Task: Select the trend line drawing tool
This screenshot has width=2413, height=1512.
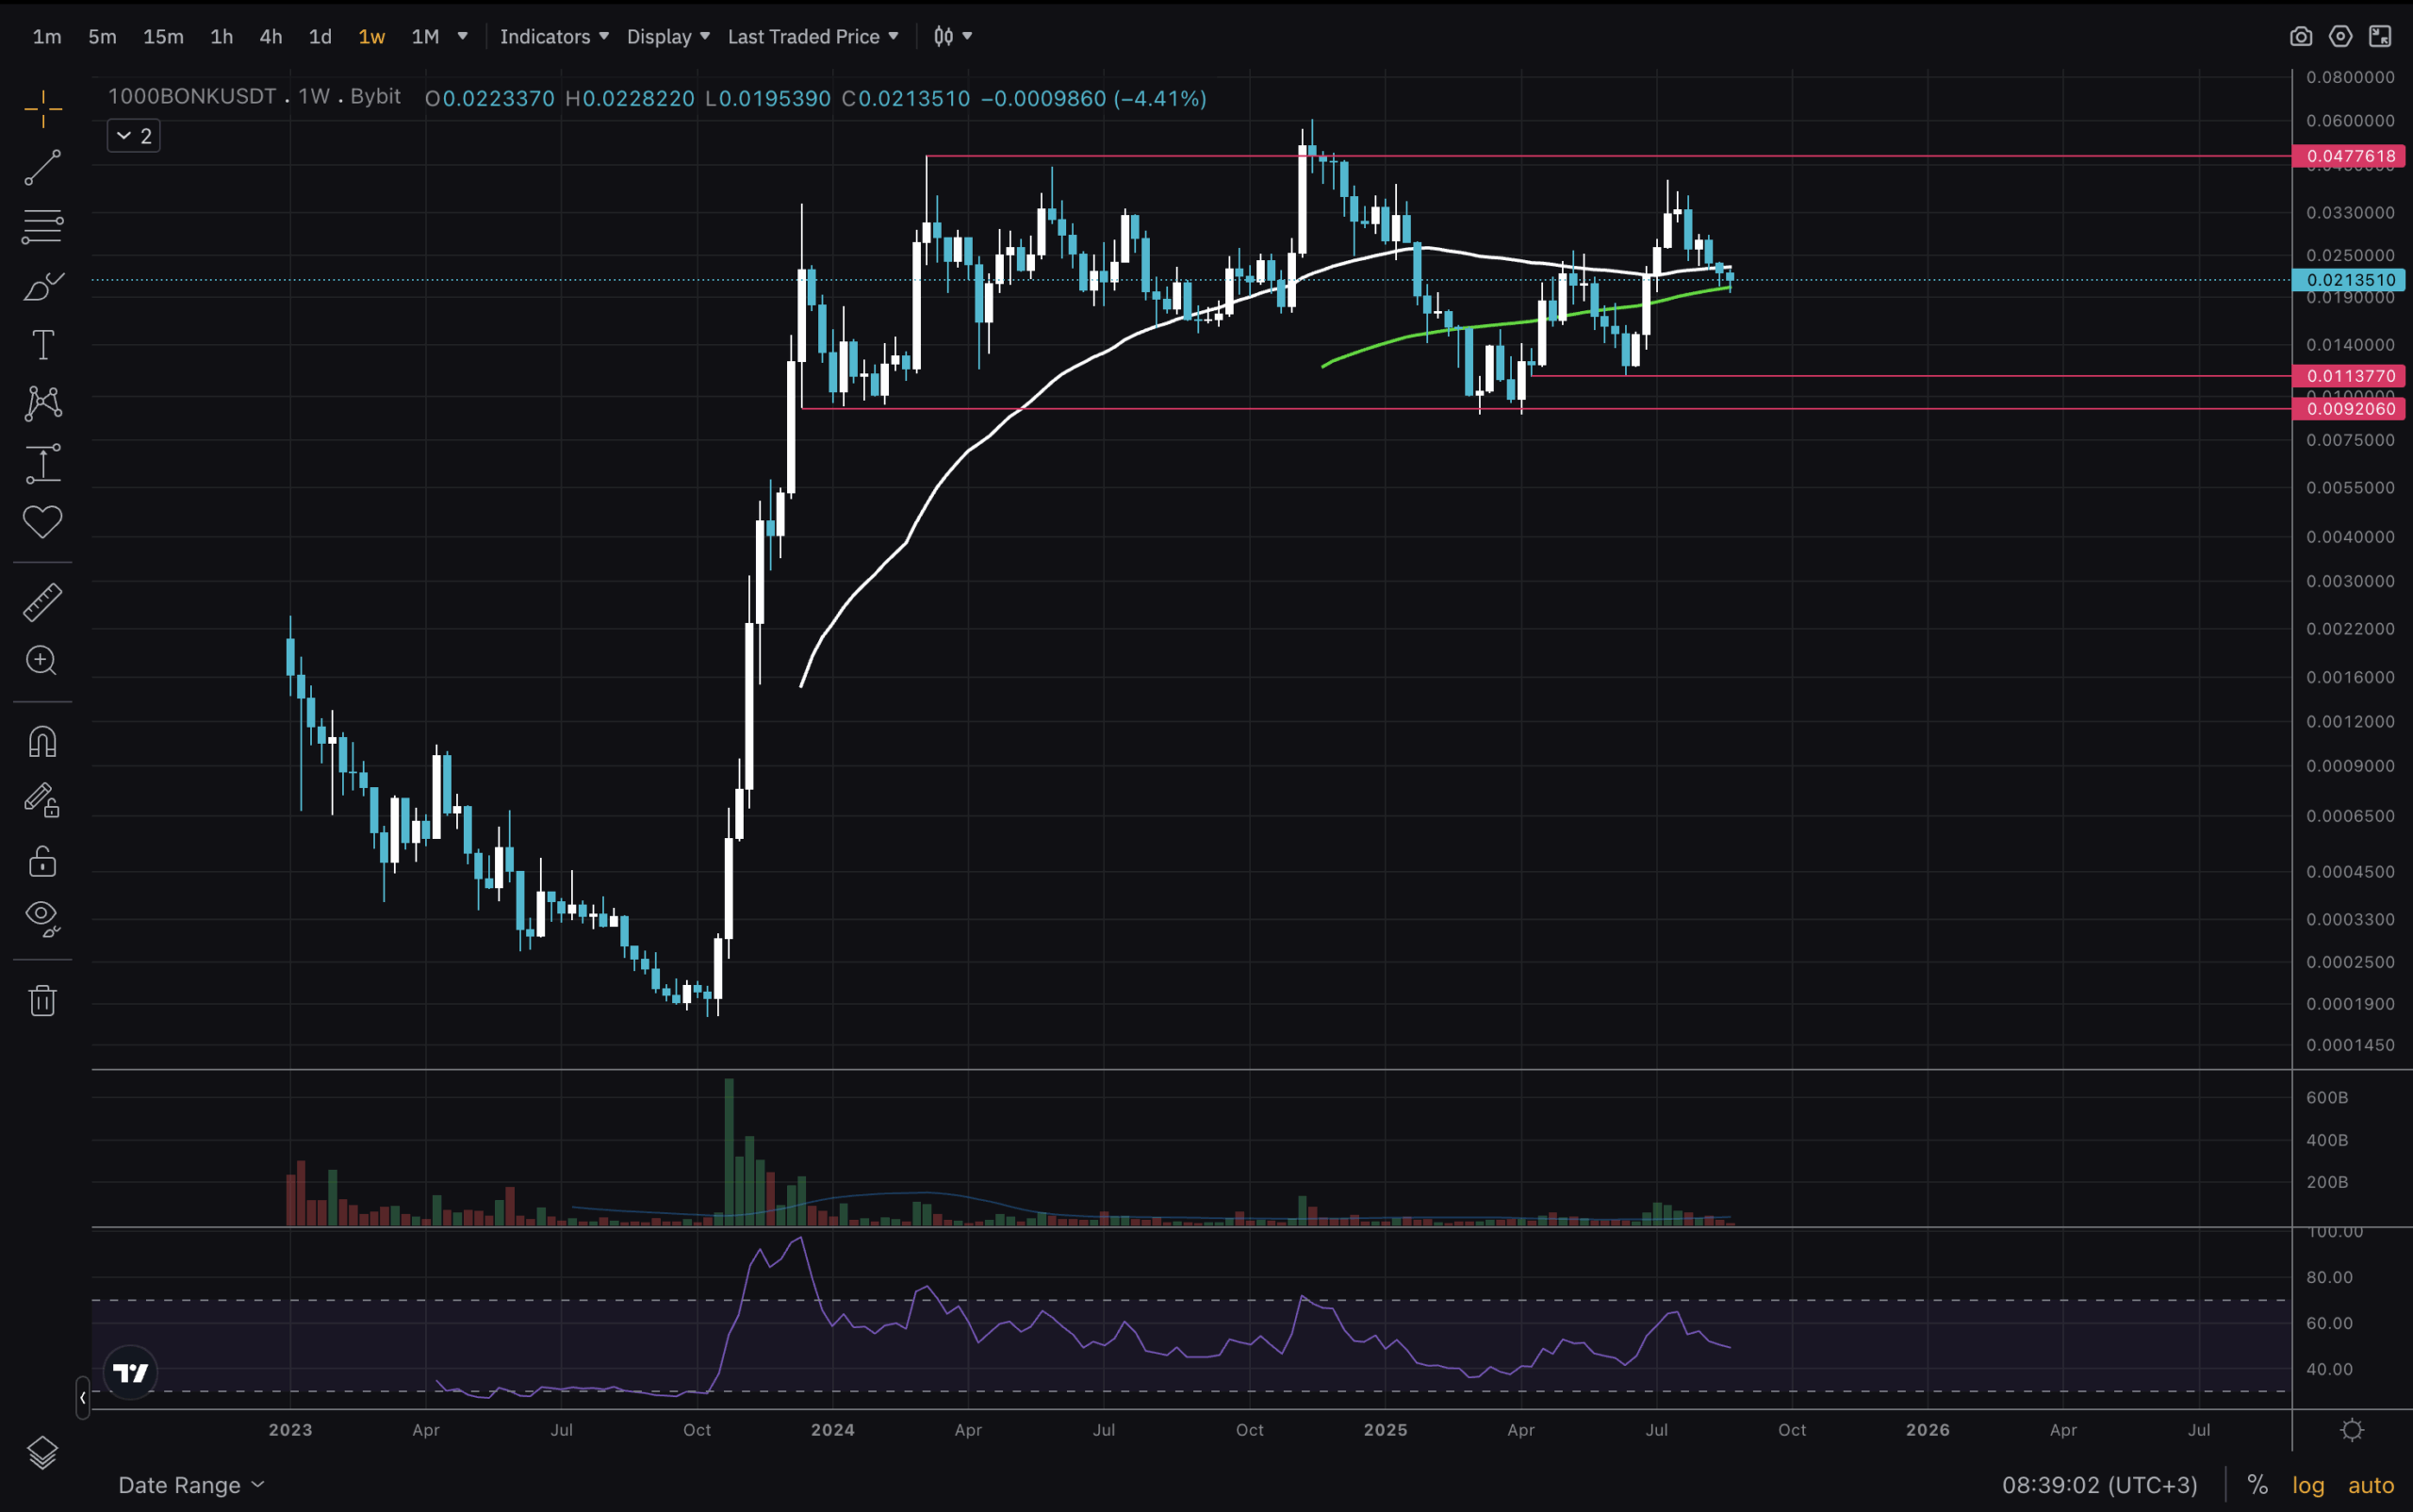Action: point(42,168)
